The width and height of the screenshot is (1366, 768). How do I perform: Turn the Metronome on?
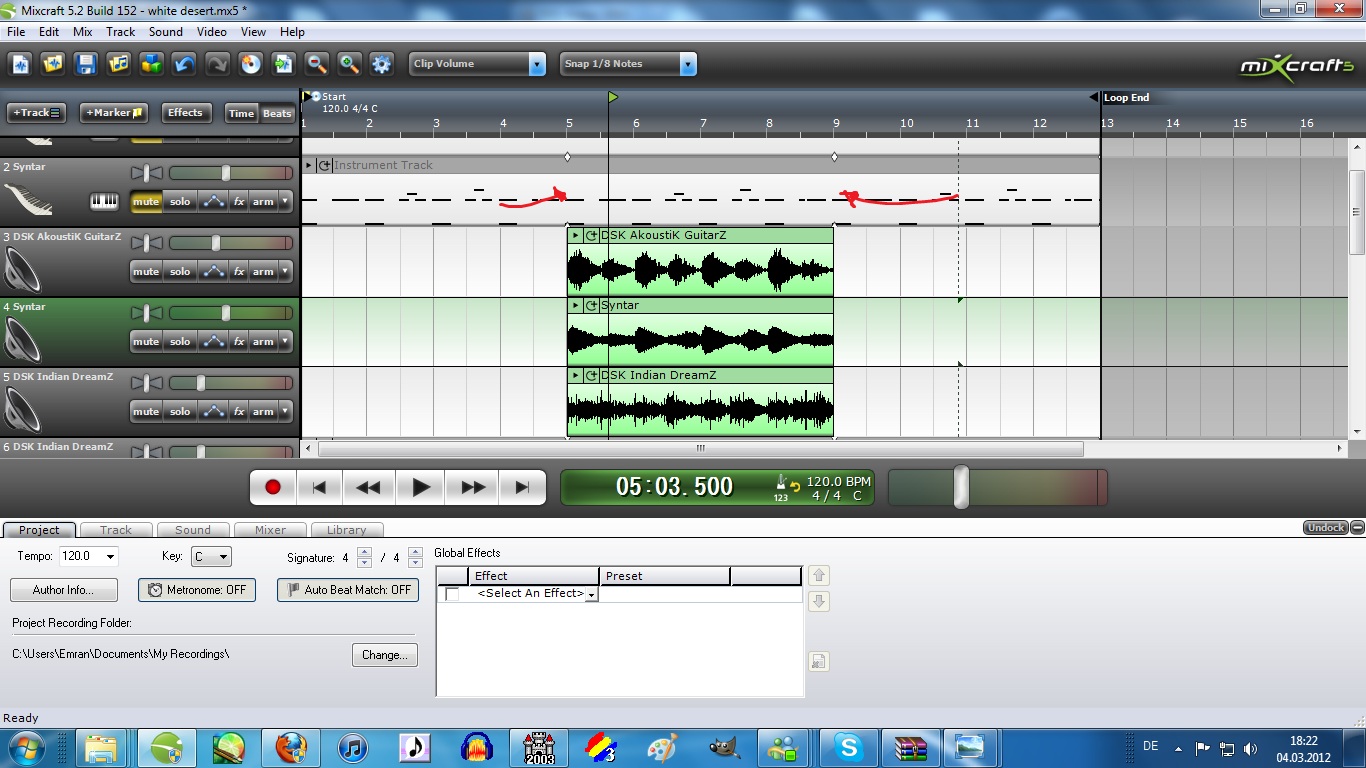coord(197,590)
